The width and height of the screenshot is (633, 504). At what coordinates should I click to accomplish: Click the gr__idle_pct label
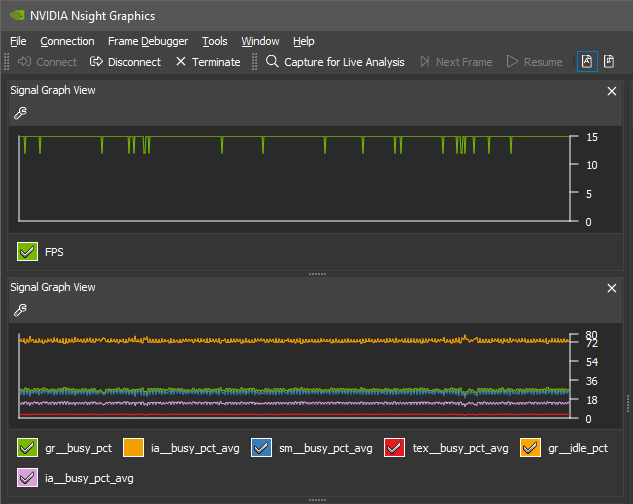pyautogui.click(x=578, y=448)
